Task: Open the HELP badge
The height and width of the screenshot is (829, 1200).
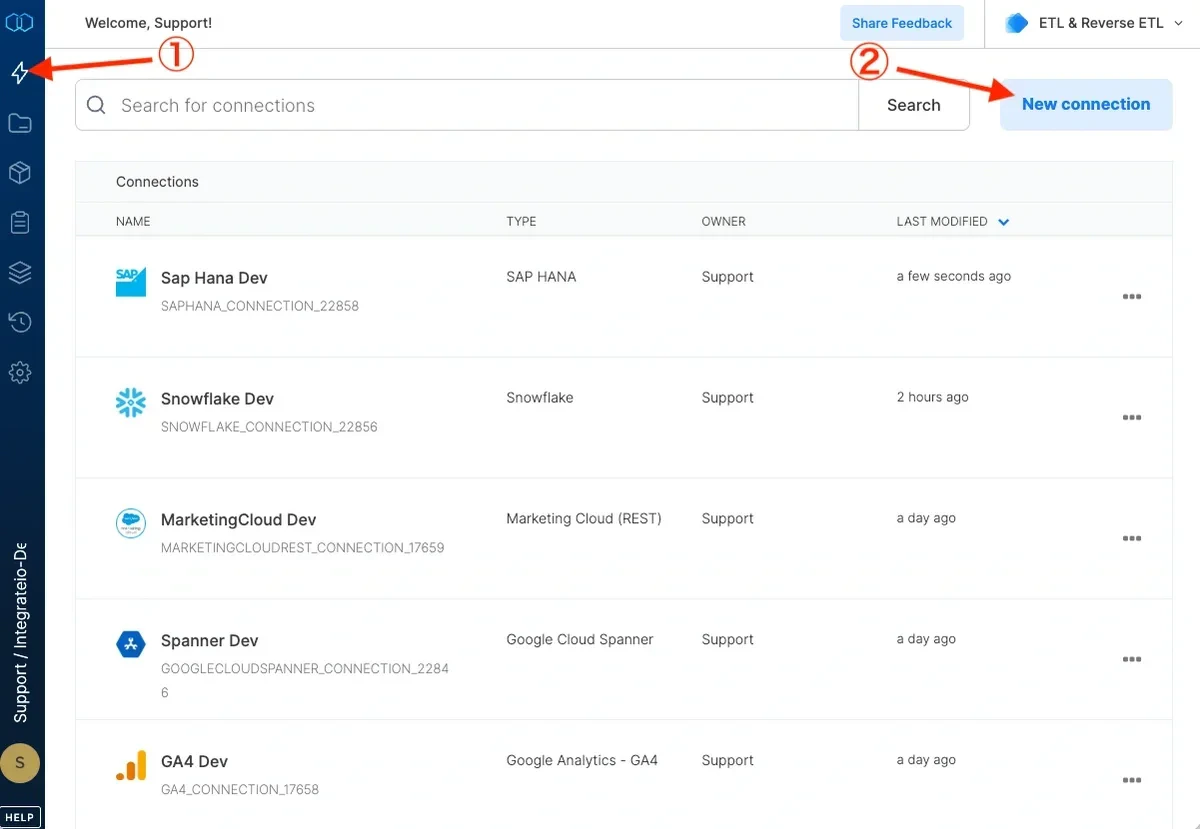Action: 20,817
